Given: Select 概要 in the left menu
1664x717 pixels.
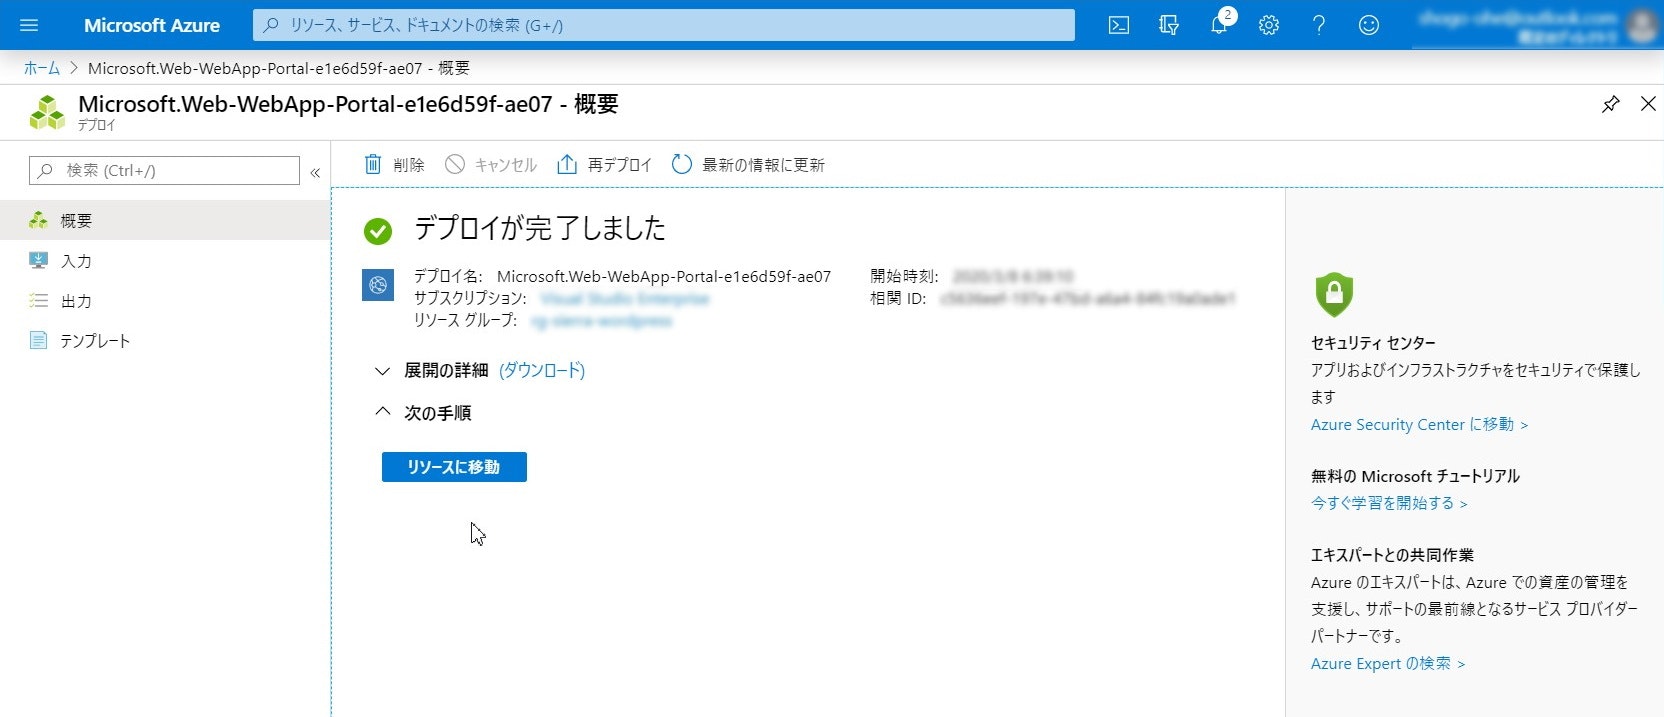Looking at the screenshot, I should pos(165,220).
